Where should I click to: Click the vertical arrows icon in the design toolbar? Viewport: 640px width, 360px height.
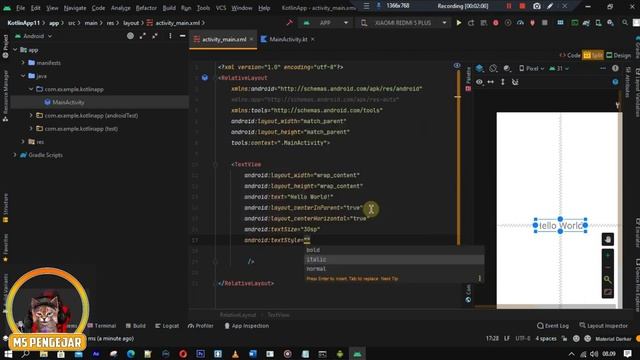click(502, 82)
